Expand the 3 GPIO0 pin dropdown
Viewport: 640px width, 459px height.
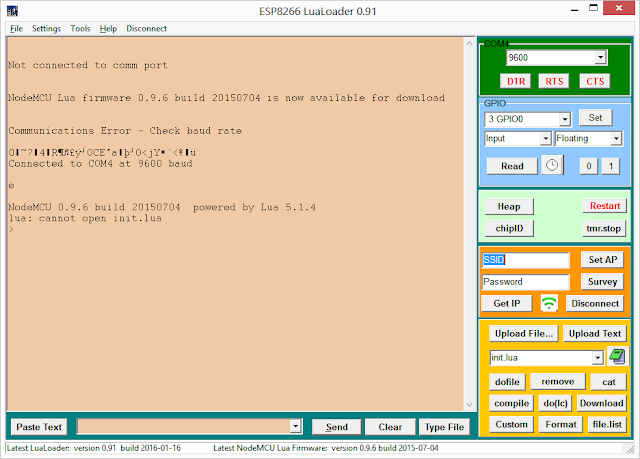(564, 119)
